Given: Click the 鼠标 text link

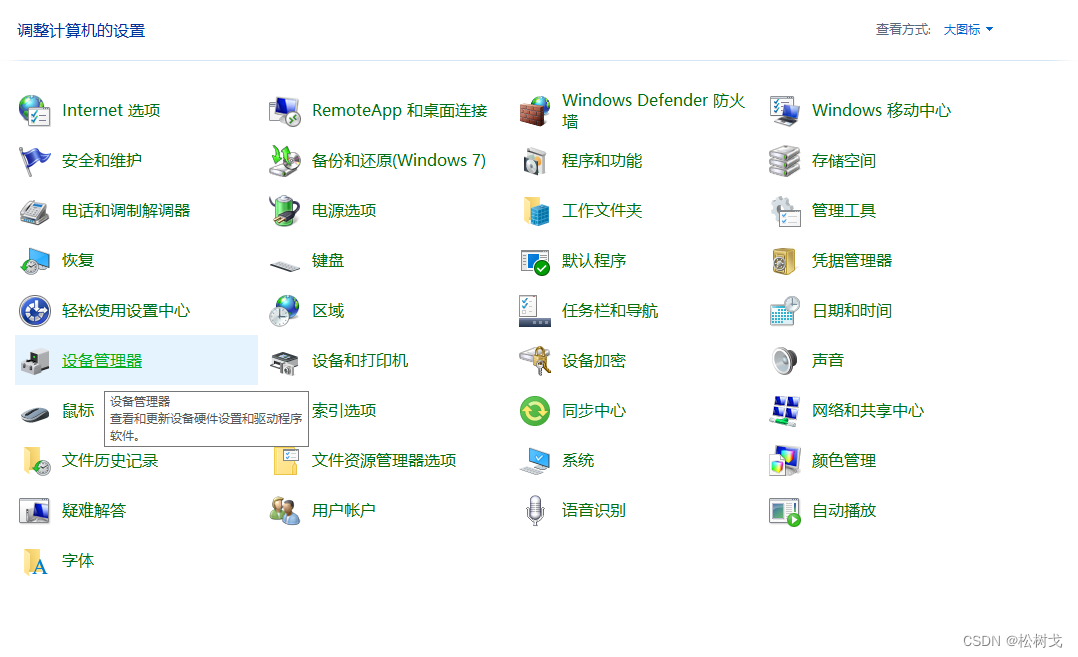Looking at the screenshot, I should 78,411.
